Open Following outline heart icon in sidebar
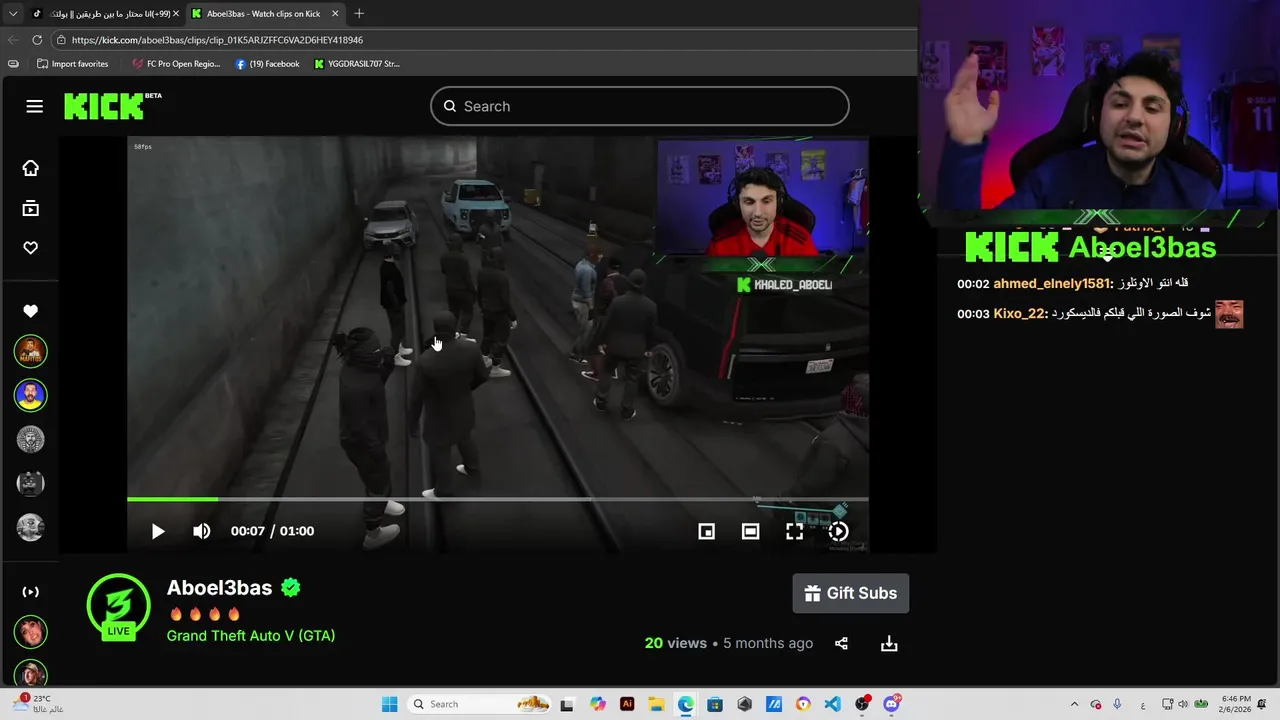Image resolution: width=1280 pixels, height=720 pixels. 31,248
